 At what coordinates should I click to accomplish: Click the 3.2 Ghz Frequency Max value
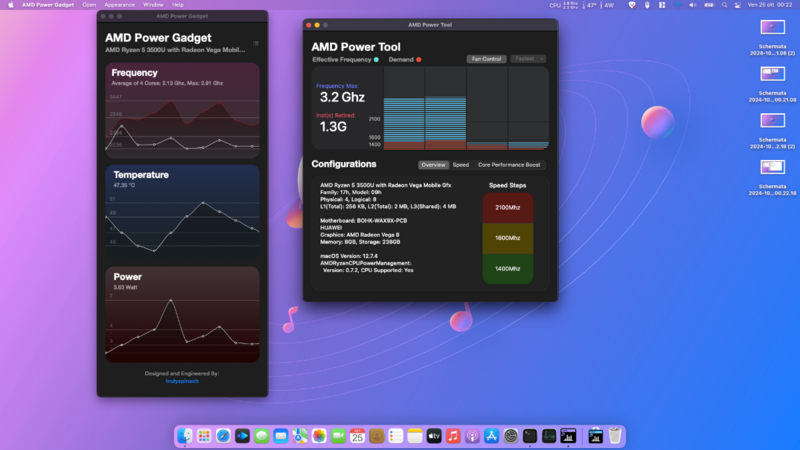(x=342, y=97)
